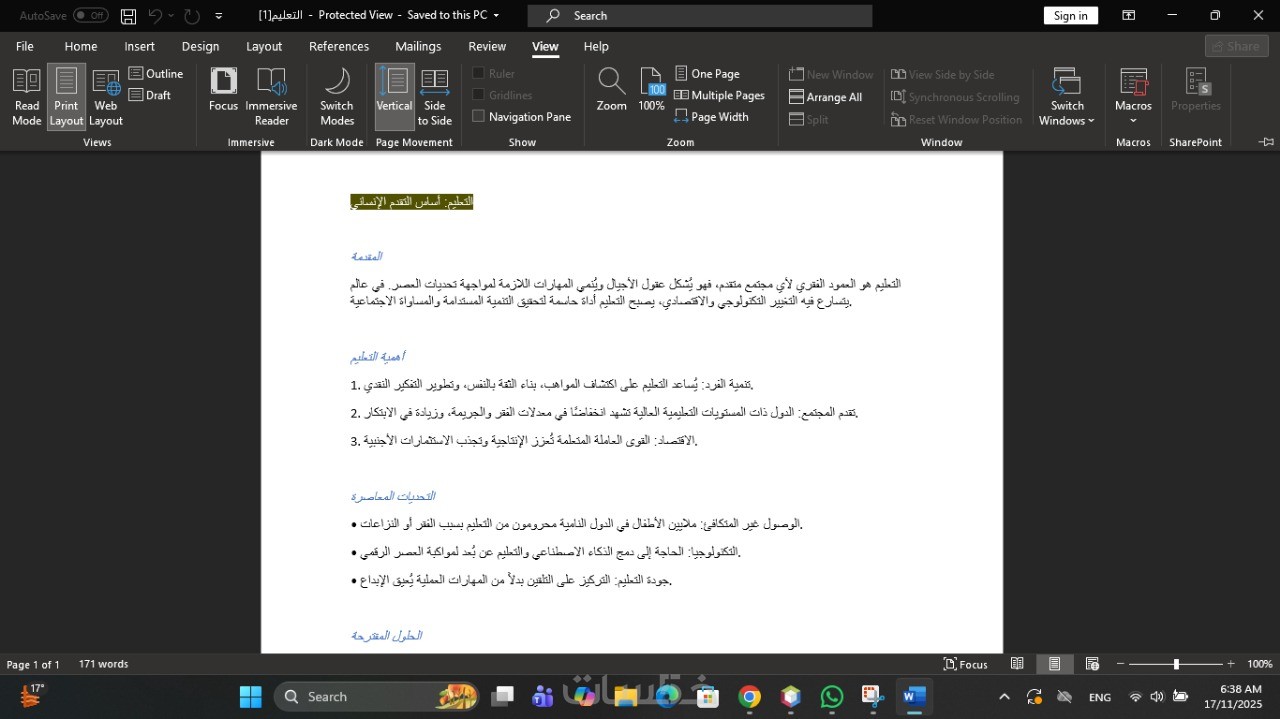
Task: Open Ribbon Display Options icon
Action: 1128,16
